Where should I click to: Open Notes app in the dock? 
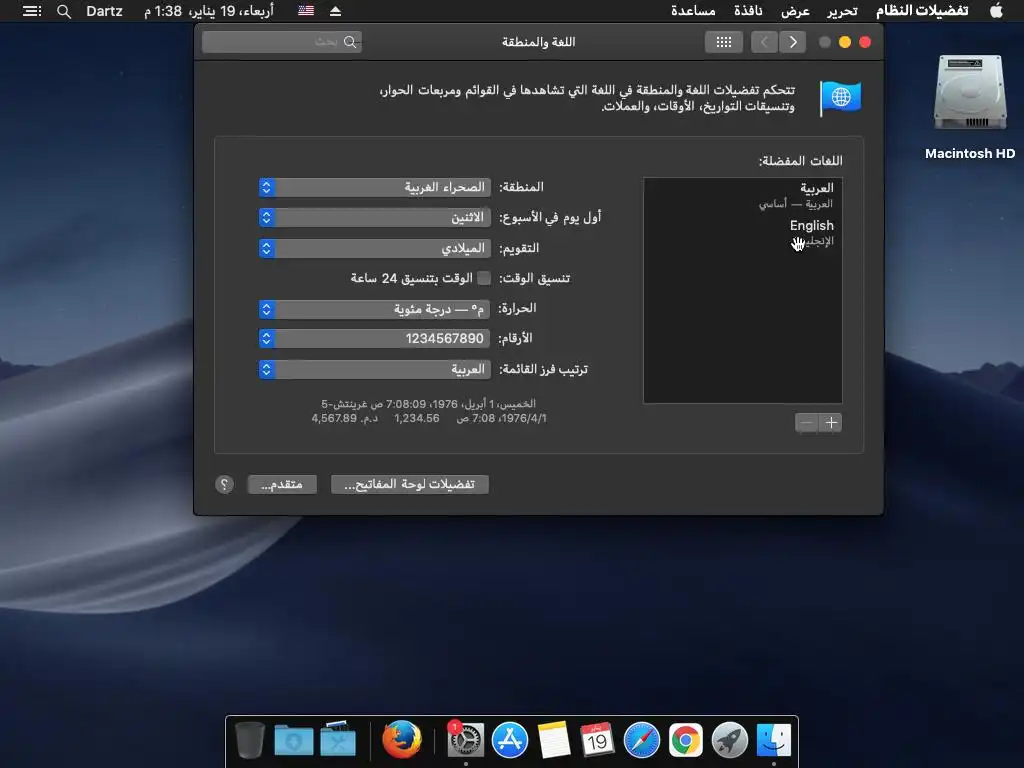[x=554, y=741]
